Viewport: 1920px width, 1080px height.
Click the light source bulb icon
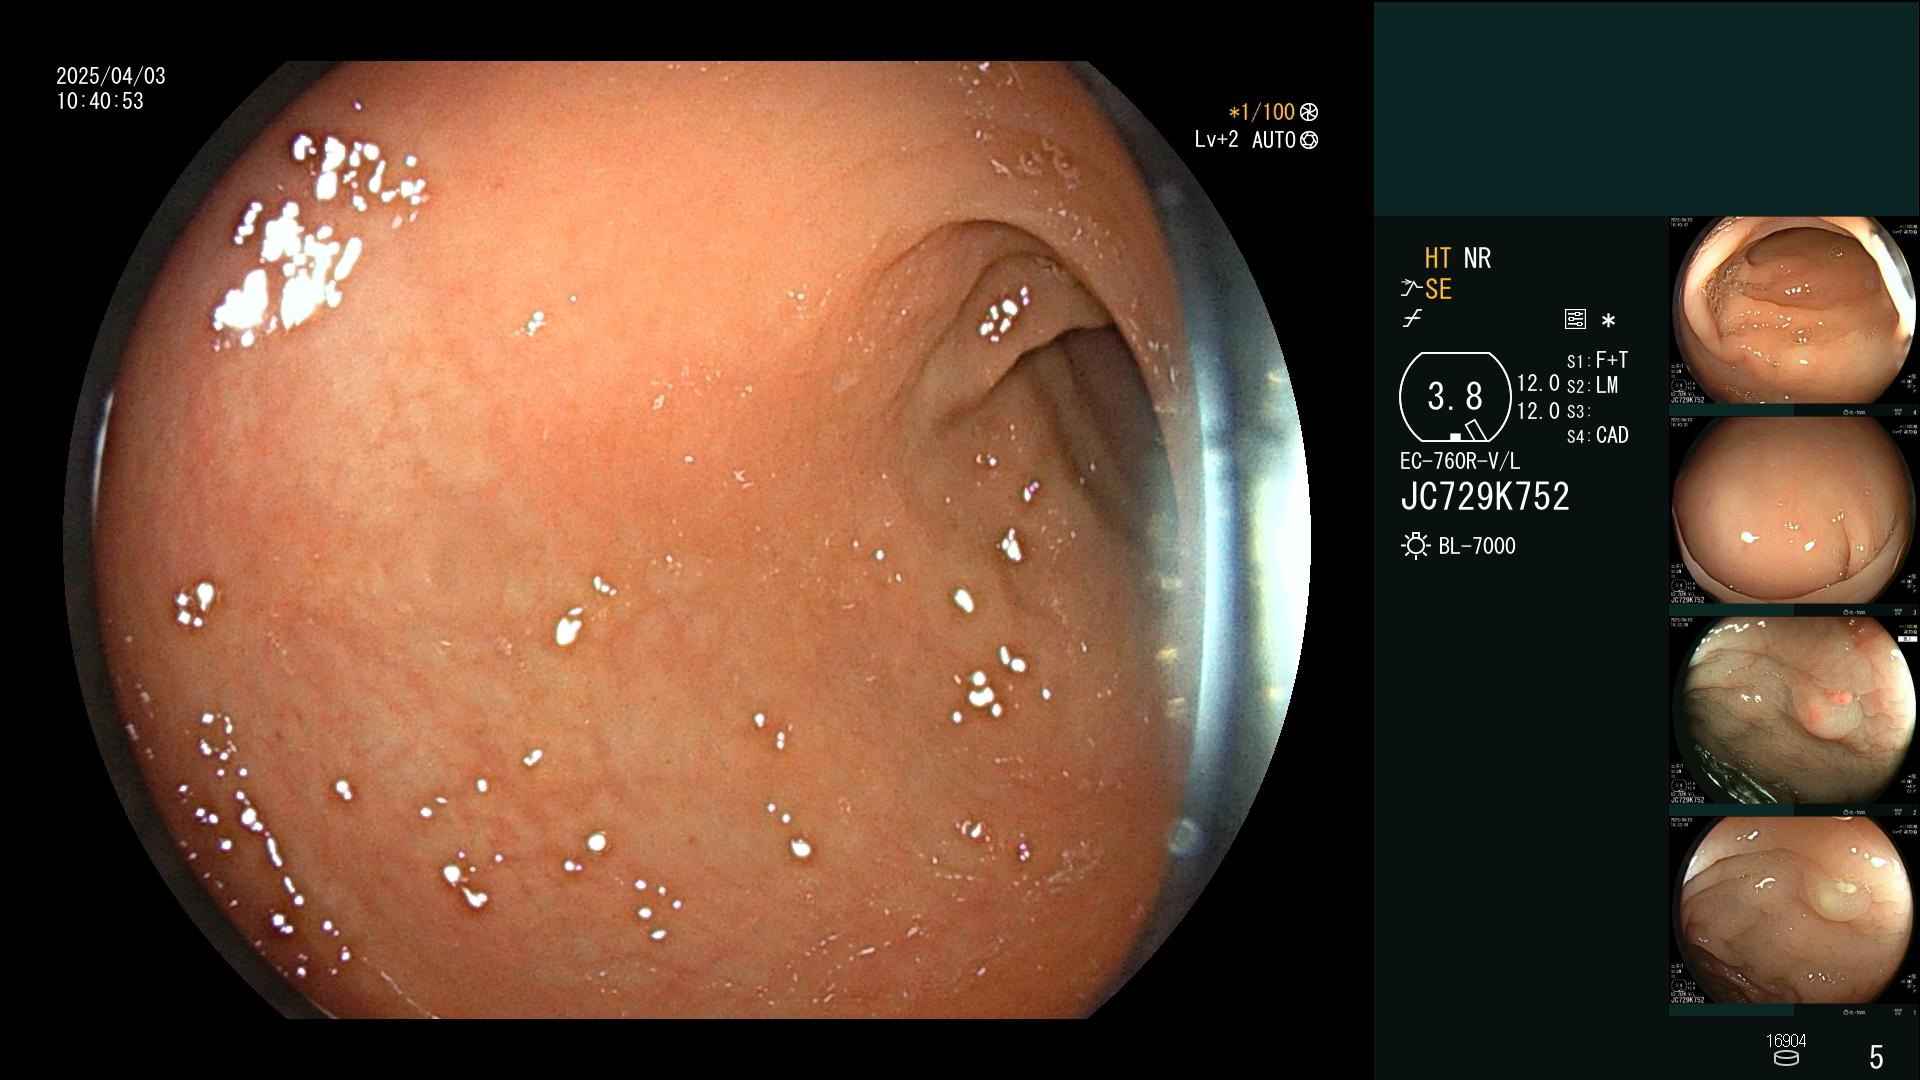[x=1415, y=546]
